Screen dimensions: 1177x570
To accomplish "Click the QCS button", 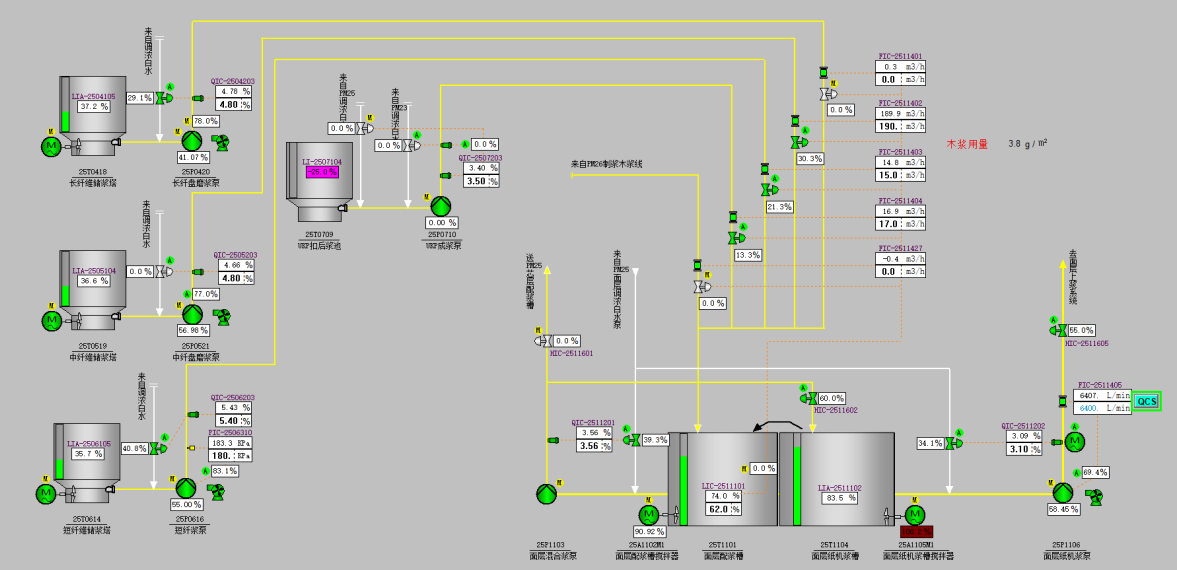I will pos(1146,401).
